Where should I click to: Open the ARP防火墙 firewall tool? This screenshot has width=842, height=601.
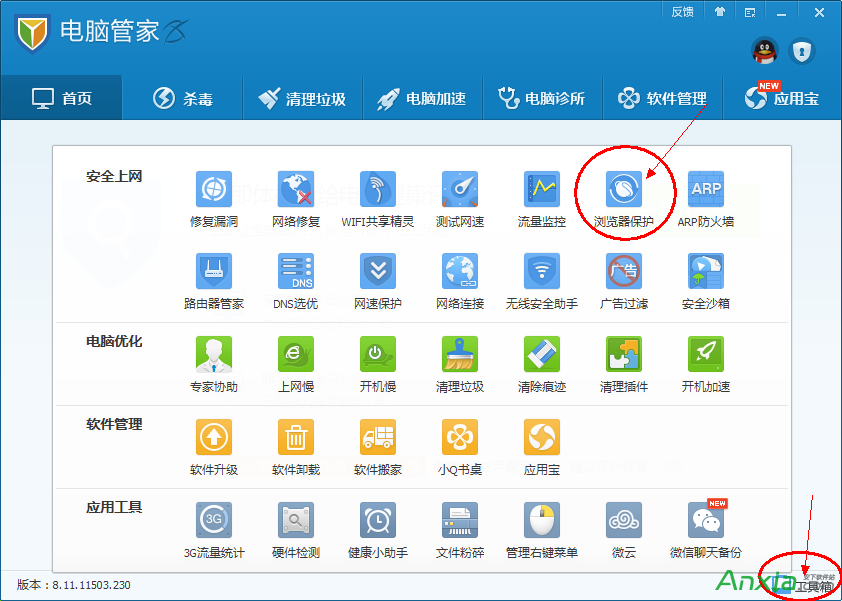(706, 199)
